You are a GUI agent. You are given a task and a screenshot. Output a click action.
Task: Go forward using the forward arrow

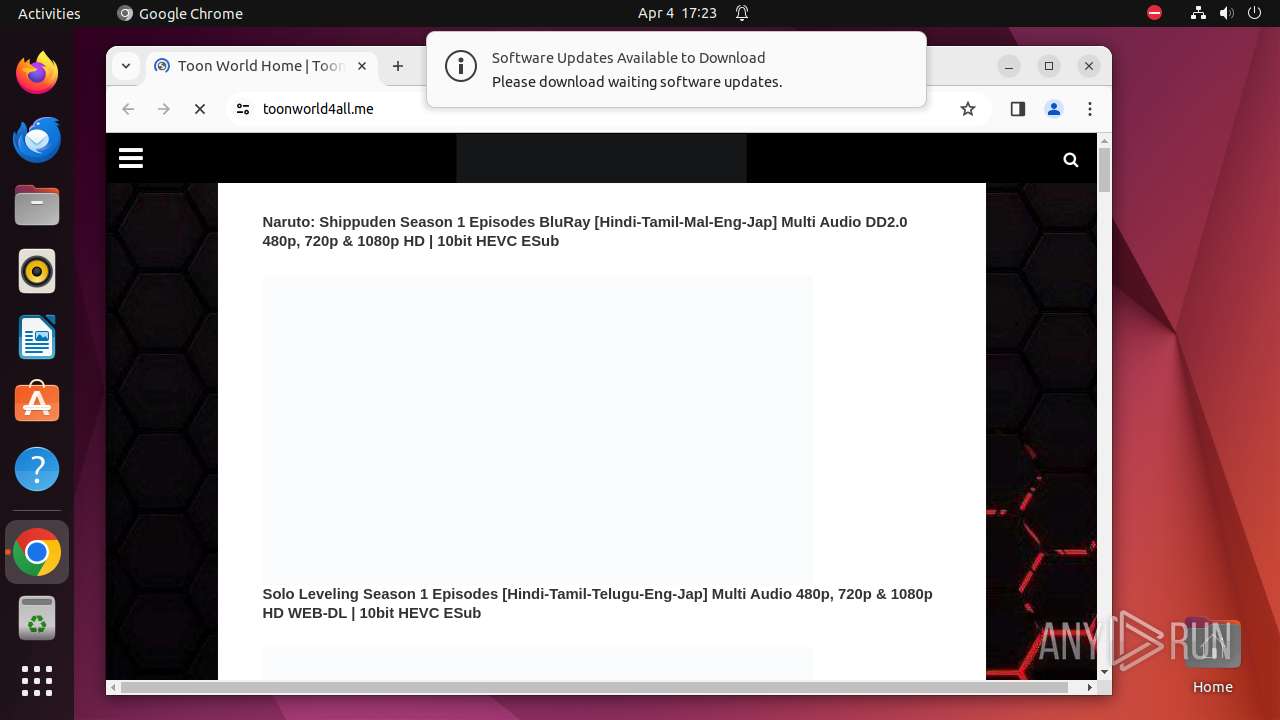pyautogui.click(x=164, y=109)
